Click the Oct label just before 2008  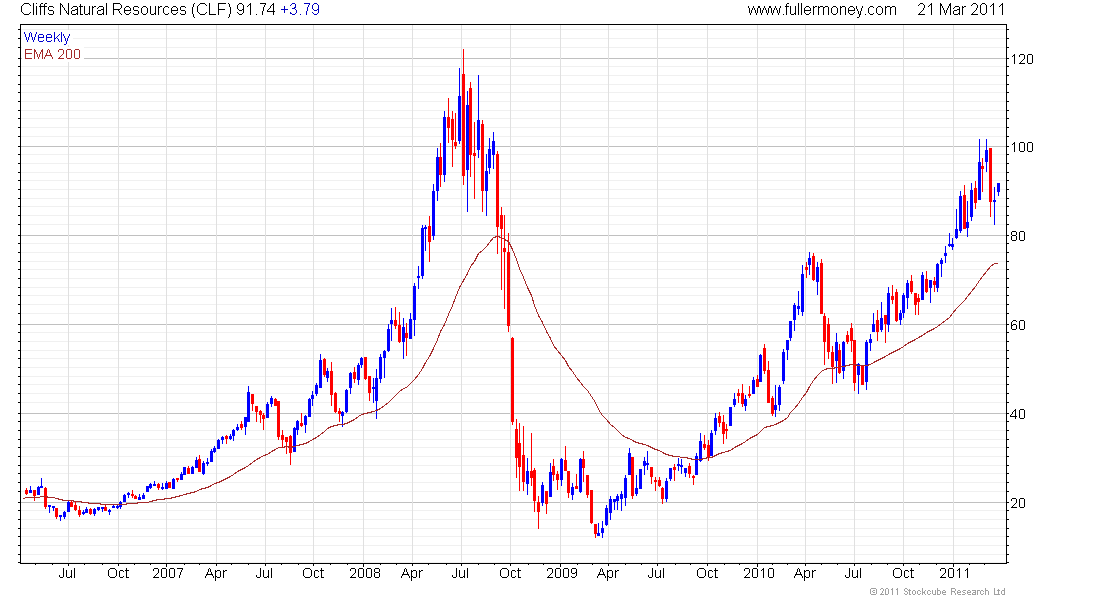click(x=313, y=573)
